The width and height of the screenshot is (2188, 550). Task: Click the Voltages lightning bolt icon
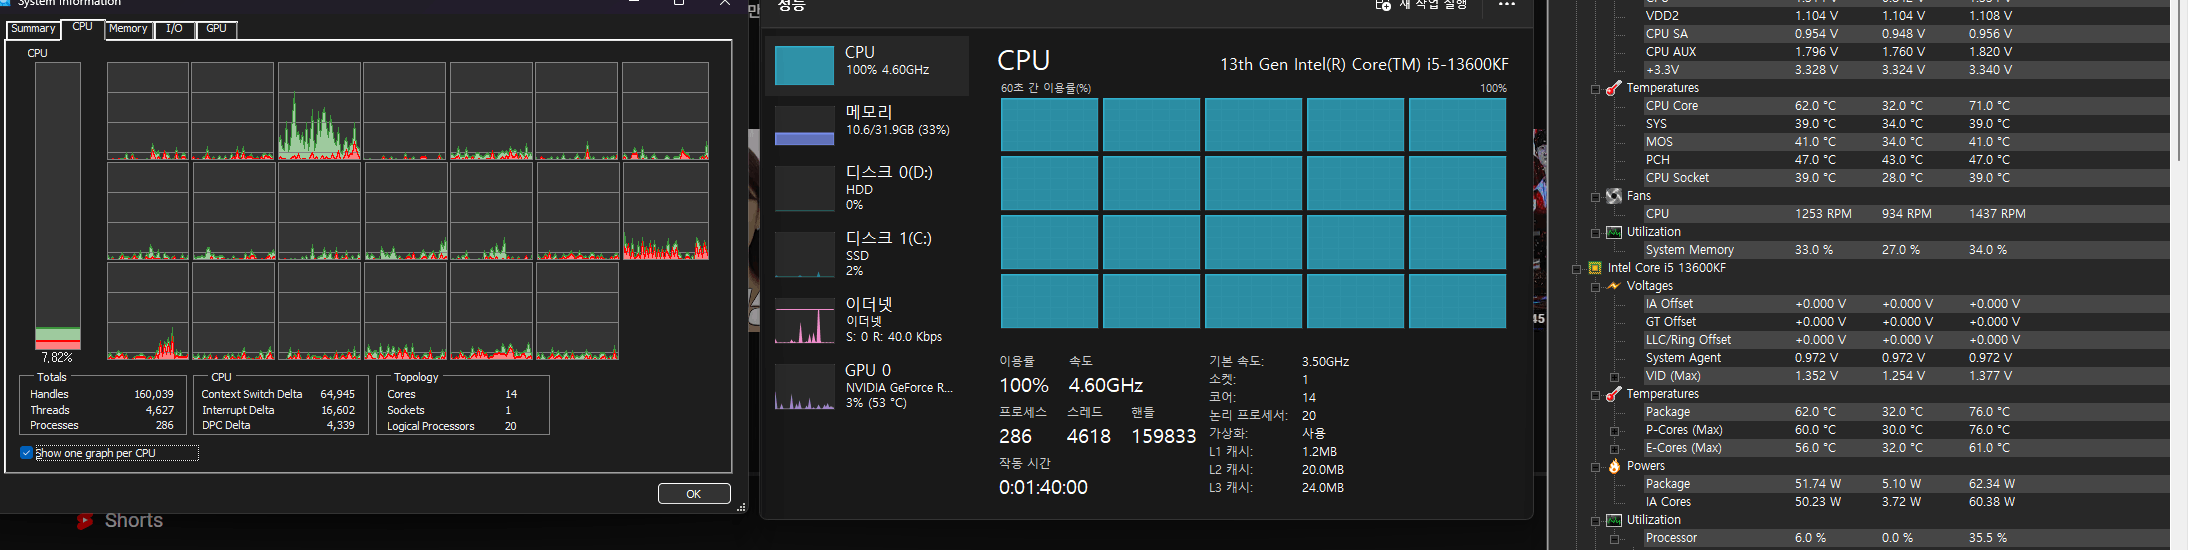point(1613,286)
